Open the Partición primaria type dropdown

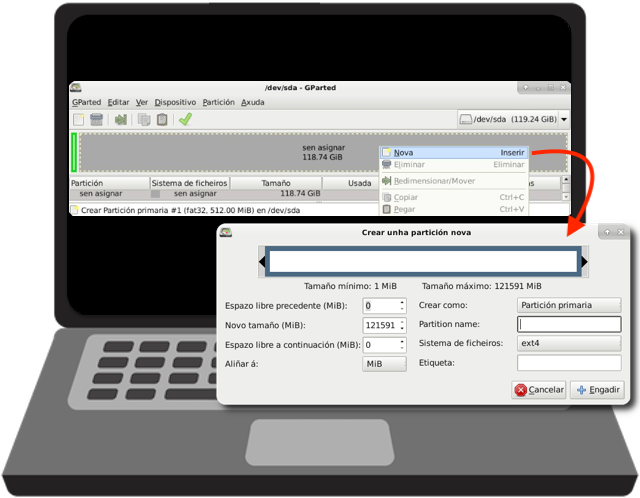pyautogui.click(x=568, y=305)
